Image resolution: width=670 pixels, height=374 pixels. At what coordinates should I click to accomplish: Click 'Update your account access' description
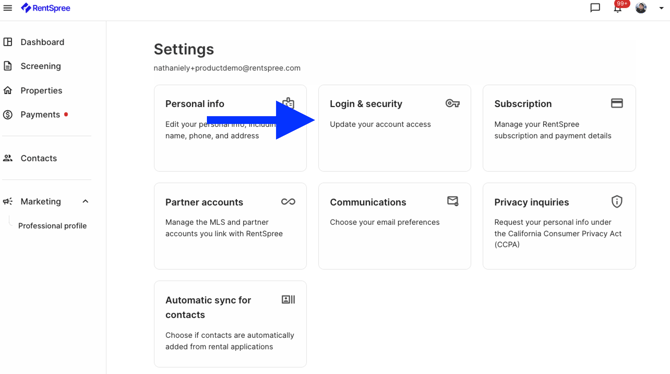380,124
